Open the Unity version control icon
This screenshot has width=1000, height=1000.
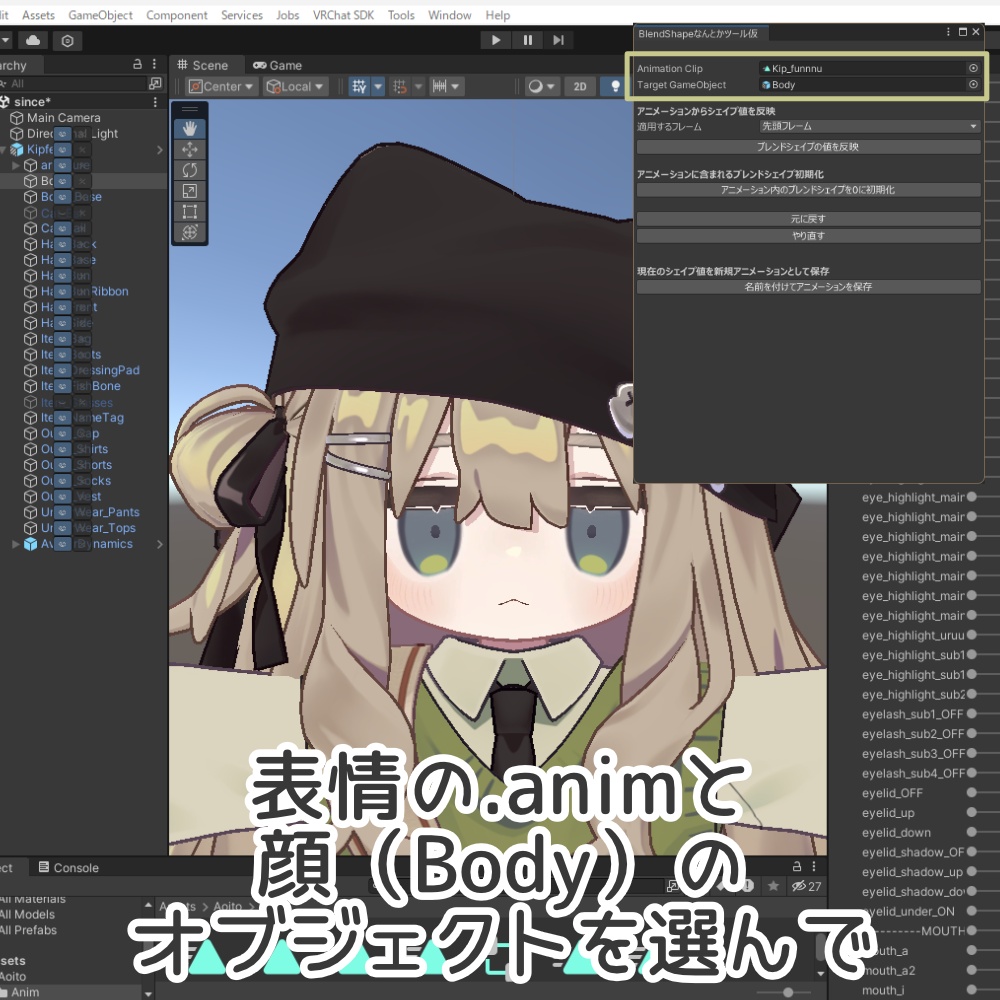click(x=68, y=41)
